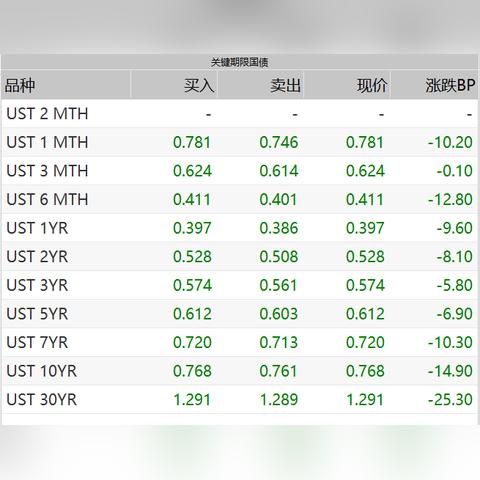Select UST 7YR ask value 0.713
Image resolution: width=480 pixels, height=480 pixels.
[279, 342]
